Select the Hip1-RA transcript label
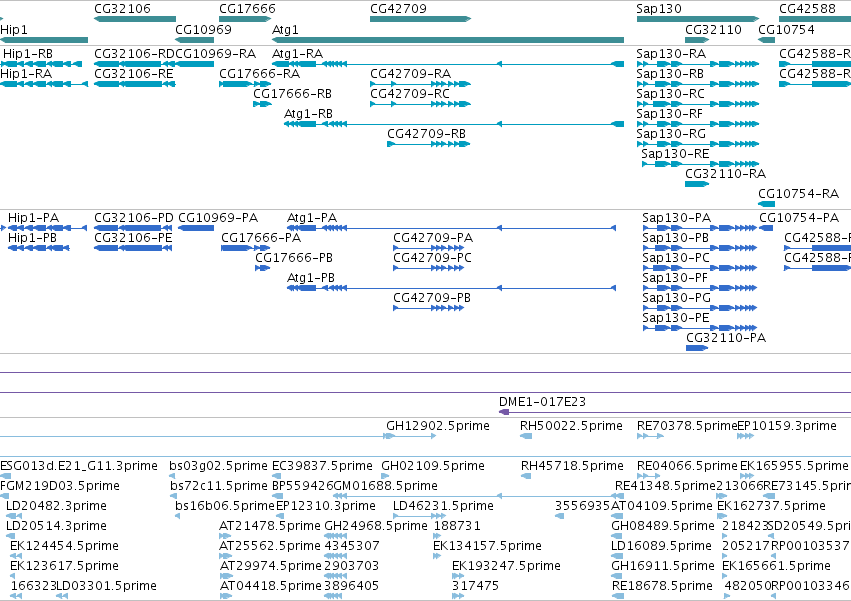This screenshot has height=601, width=851. pyautogui.click(x=26, y=74)
